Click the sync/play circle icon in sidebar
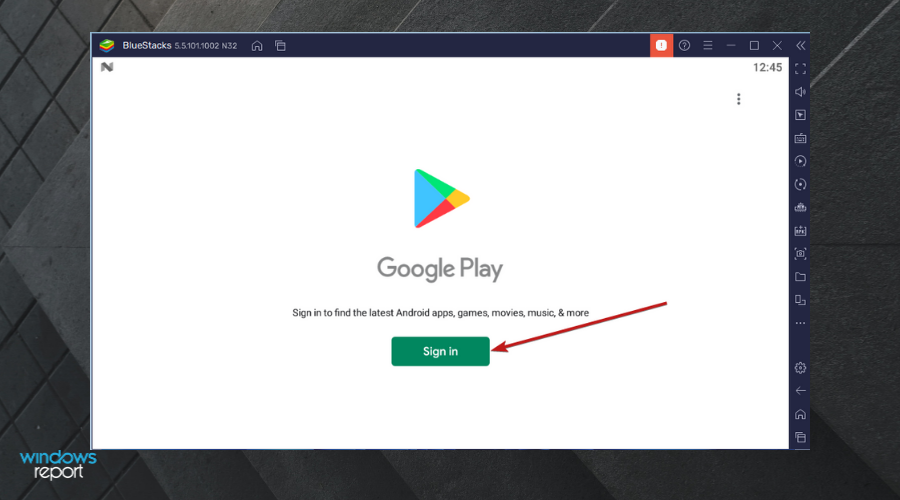The width and height of the screenshot is (900, 500). (x=801, y=161)
